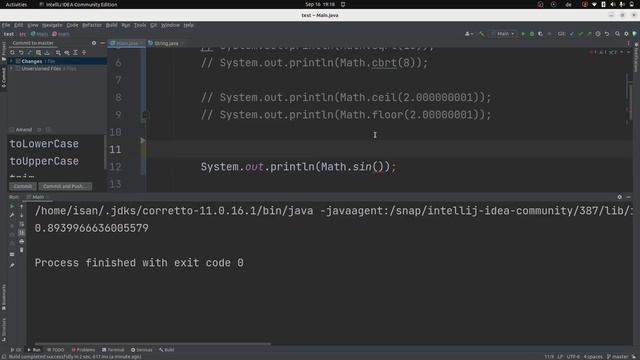Image resolution: width=640 pixels, height=360 pixels.
Task: Toggle scroll to end icon in Run panel
Action: (22, 233)
